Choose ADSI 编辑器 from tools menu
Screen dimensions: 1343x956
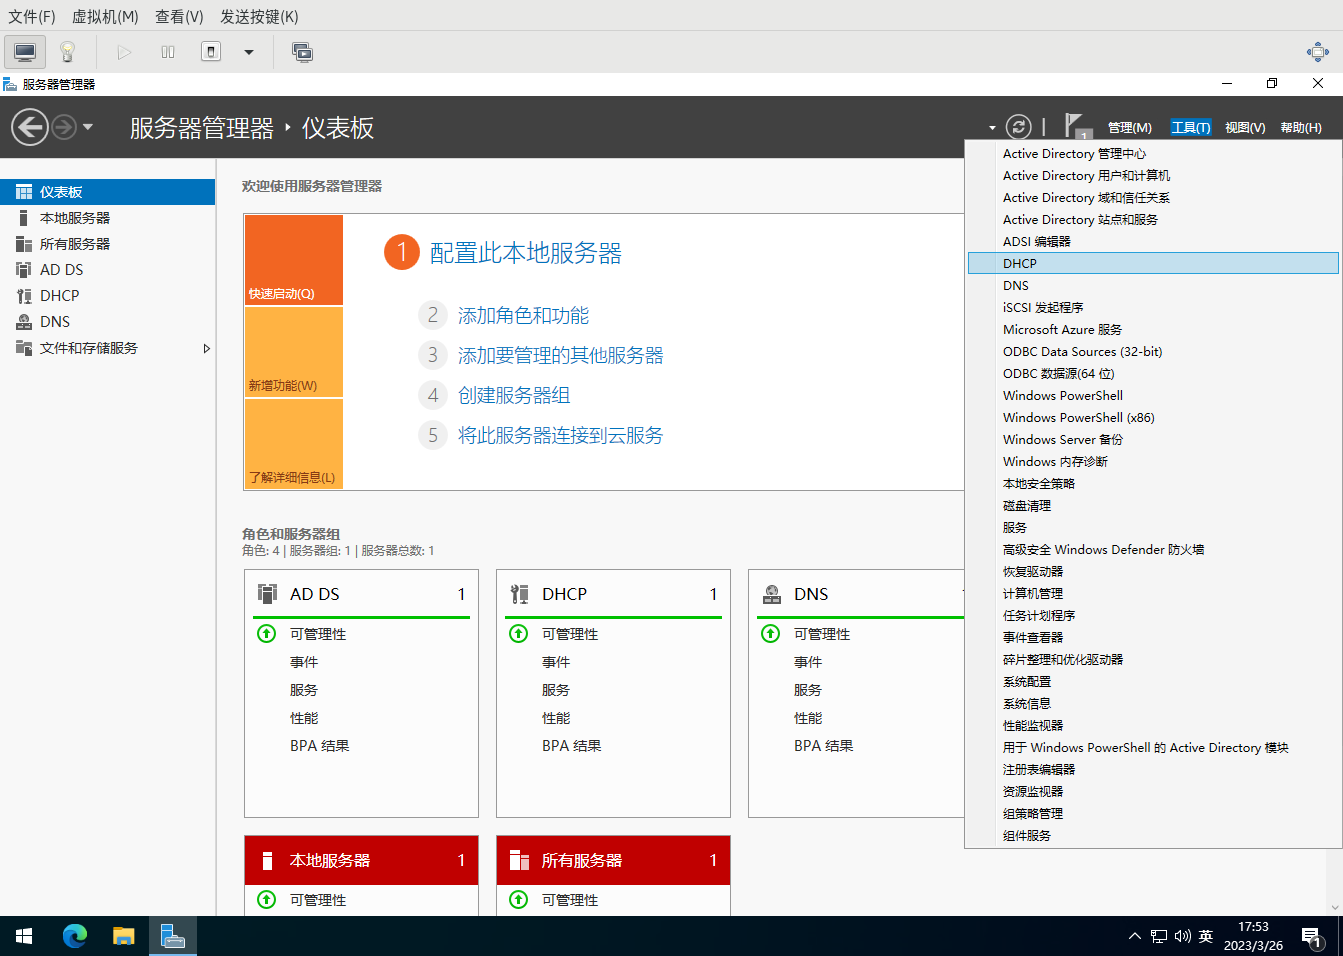pyautogui.click(x=1153, y=242)
